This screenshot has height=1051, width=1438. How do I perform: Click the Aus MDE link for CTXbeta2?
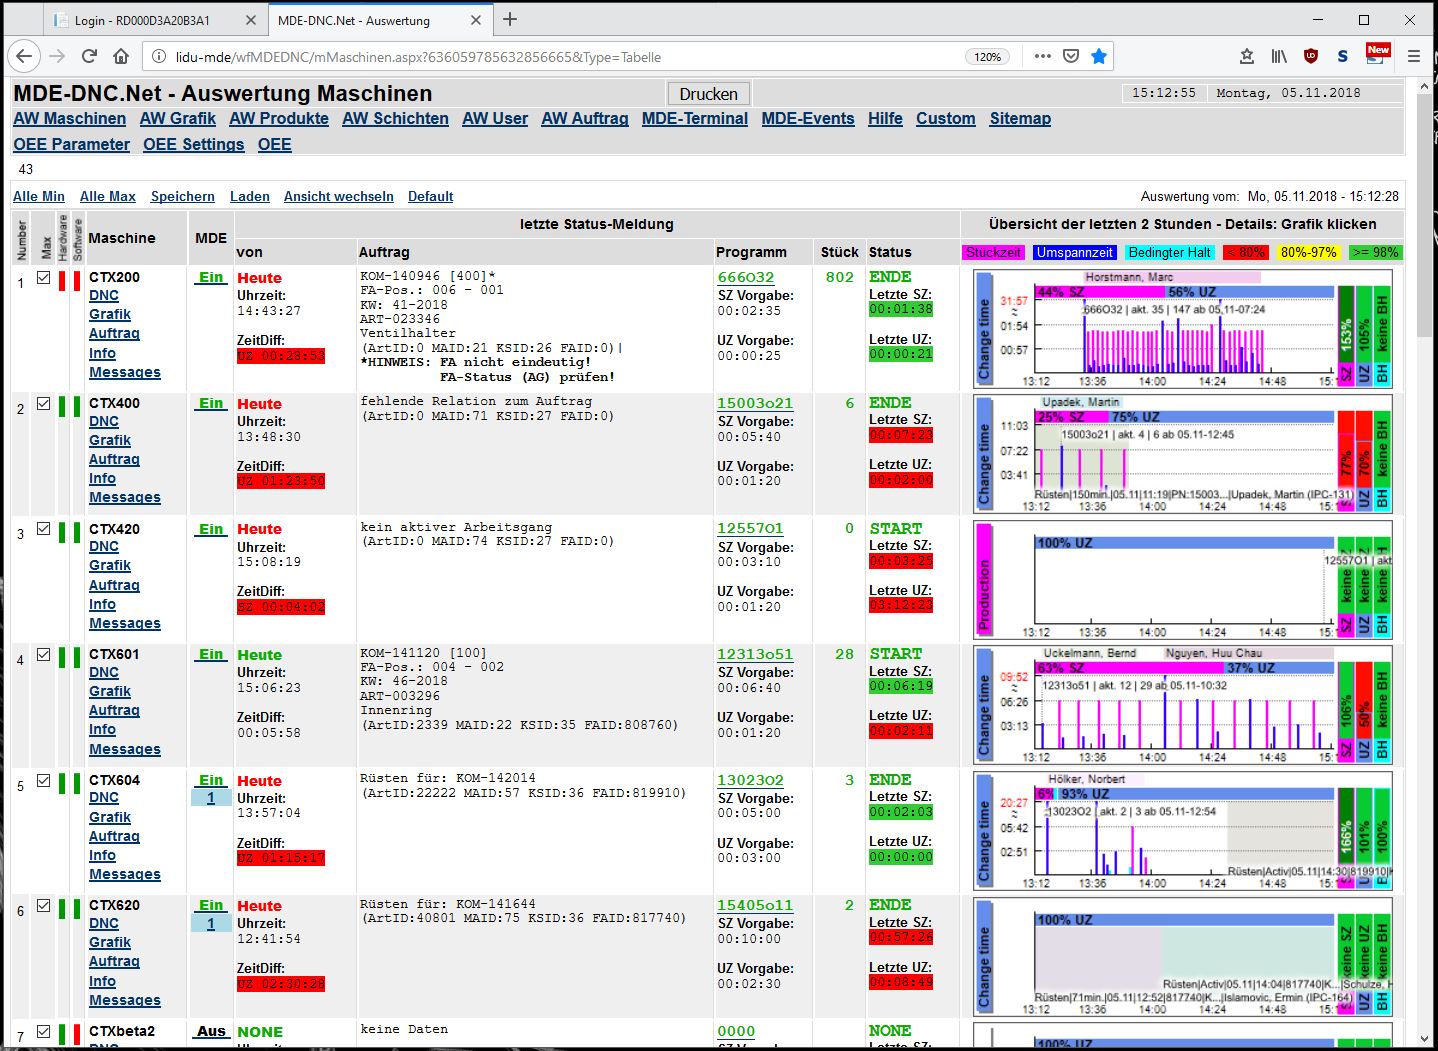[x=211, y=1031]
